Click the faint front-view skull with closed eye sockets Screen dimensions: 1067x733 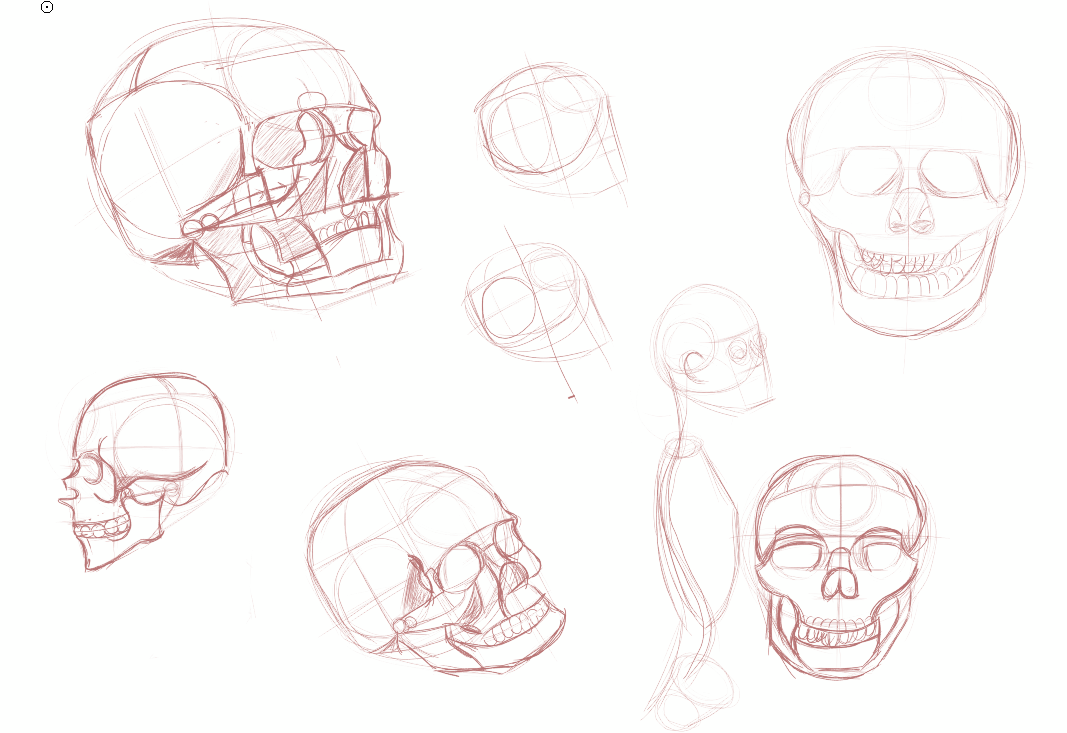coord(905,194)
